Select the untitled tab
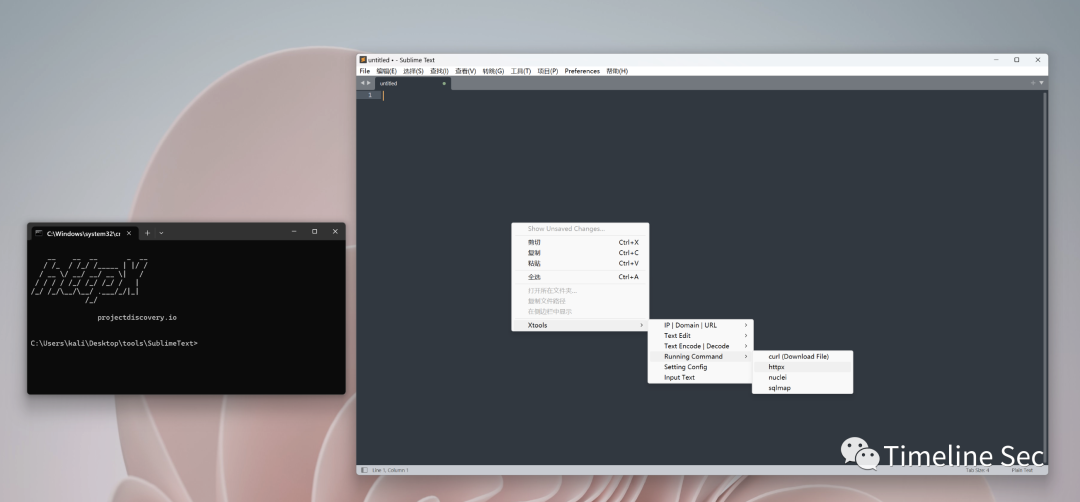The height and width of the screenshot is (502, 1080). (412, 83)
